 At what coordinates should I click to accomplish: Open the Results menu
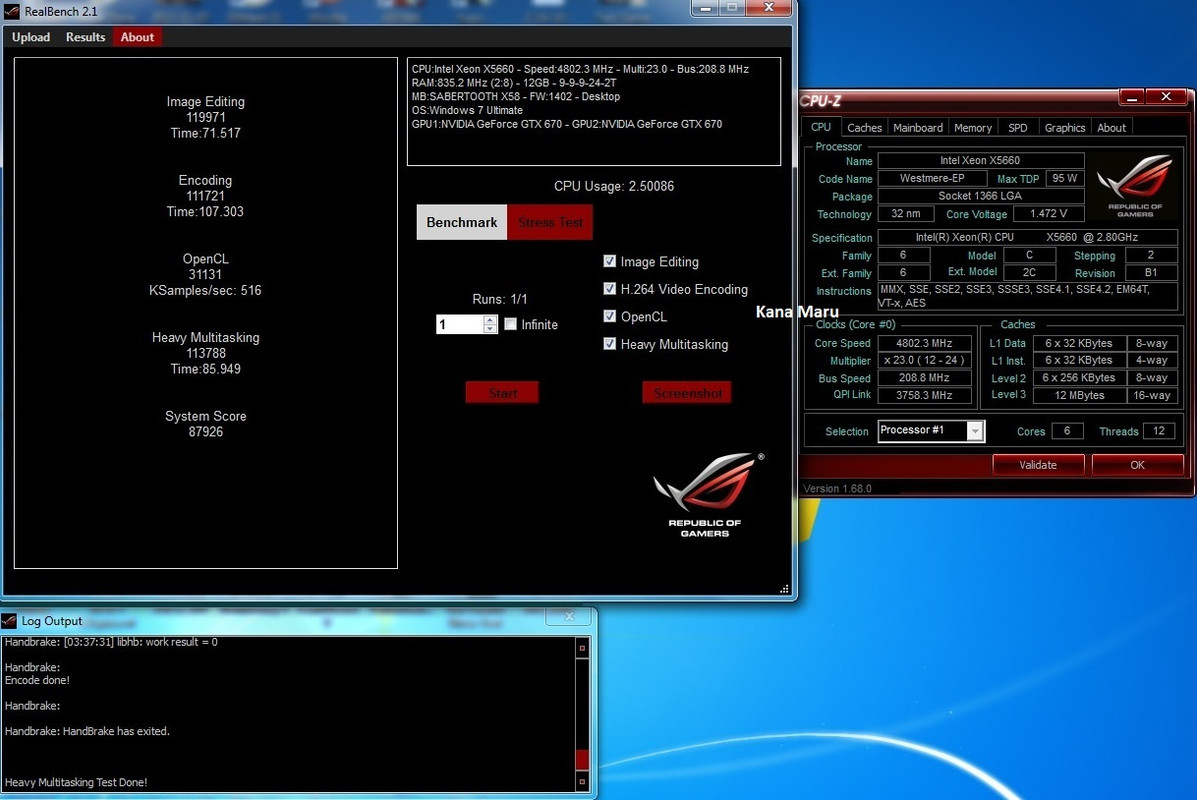coord(86,37)
